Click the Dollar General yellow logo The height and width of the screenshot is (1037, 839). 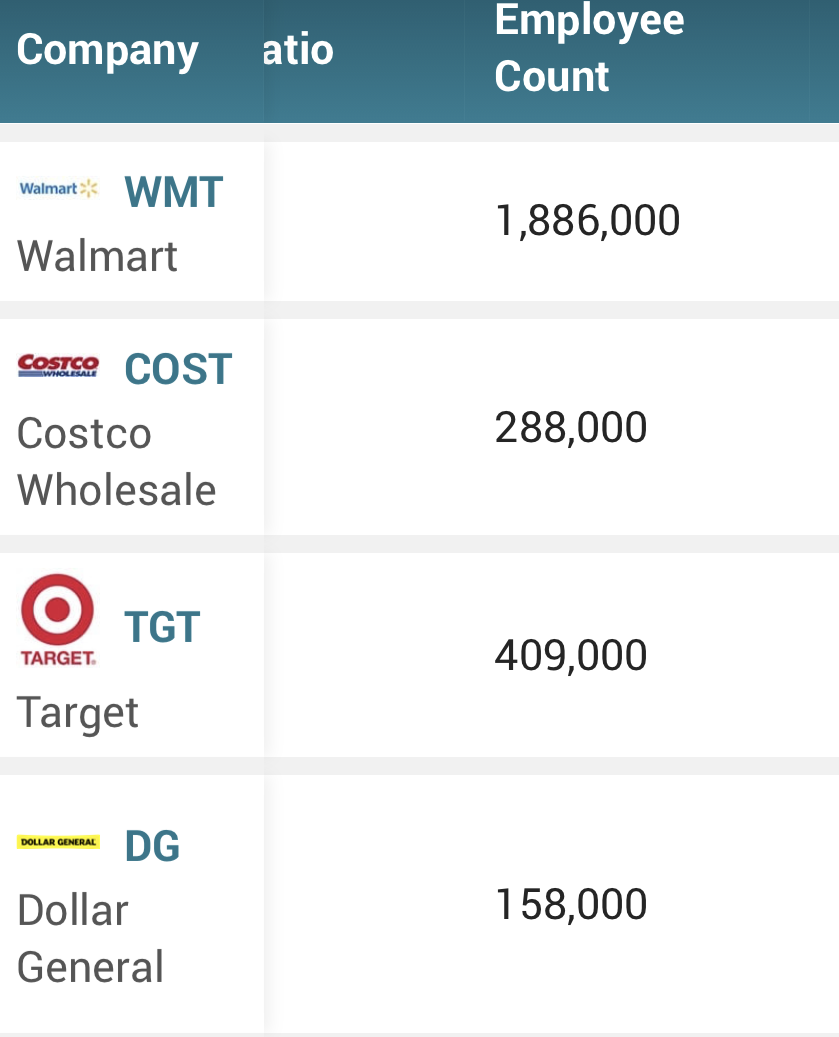pos(58,842)
